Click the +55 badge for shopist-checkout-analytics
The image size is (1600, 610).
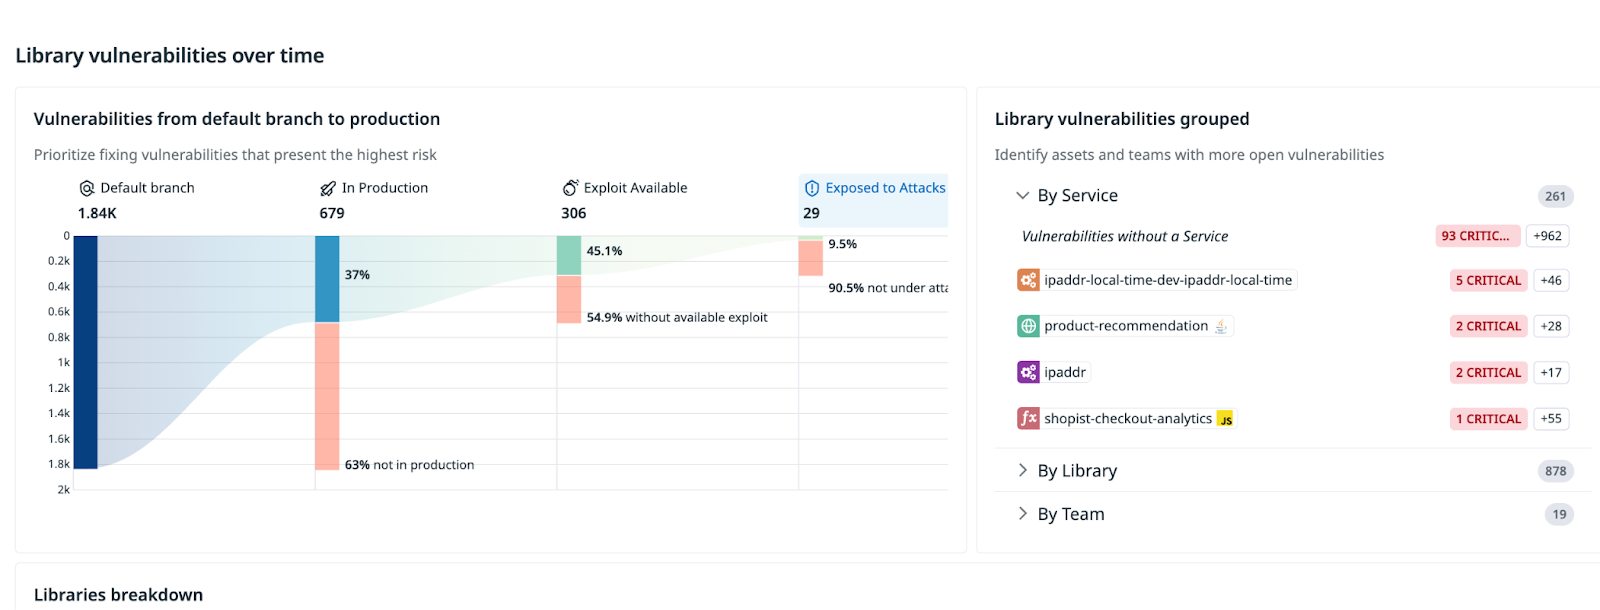[x=1551, y=419]
